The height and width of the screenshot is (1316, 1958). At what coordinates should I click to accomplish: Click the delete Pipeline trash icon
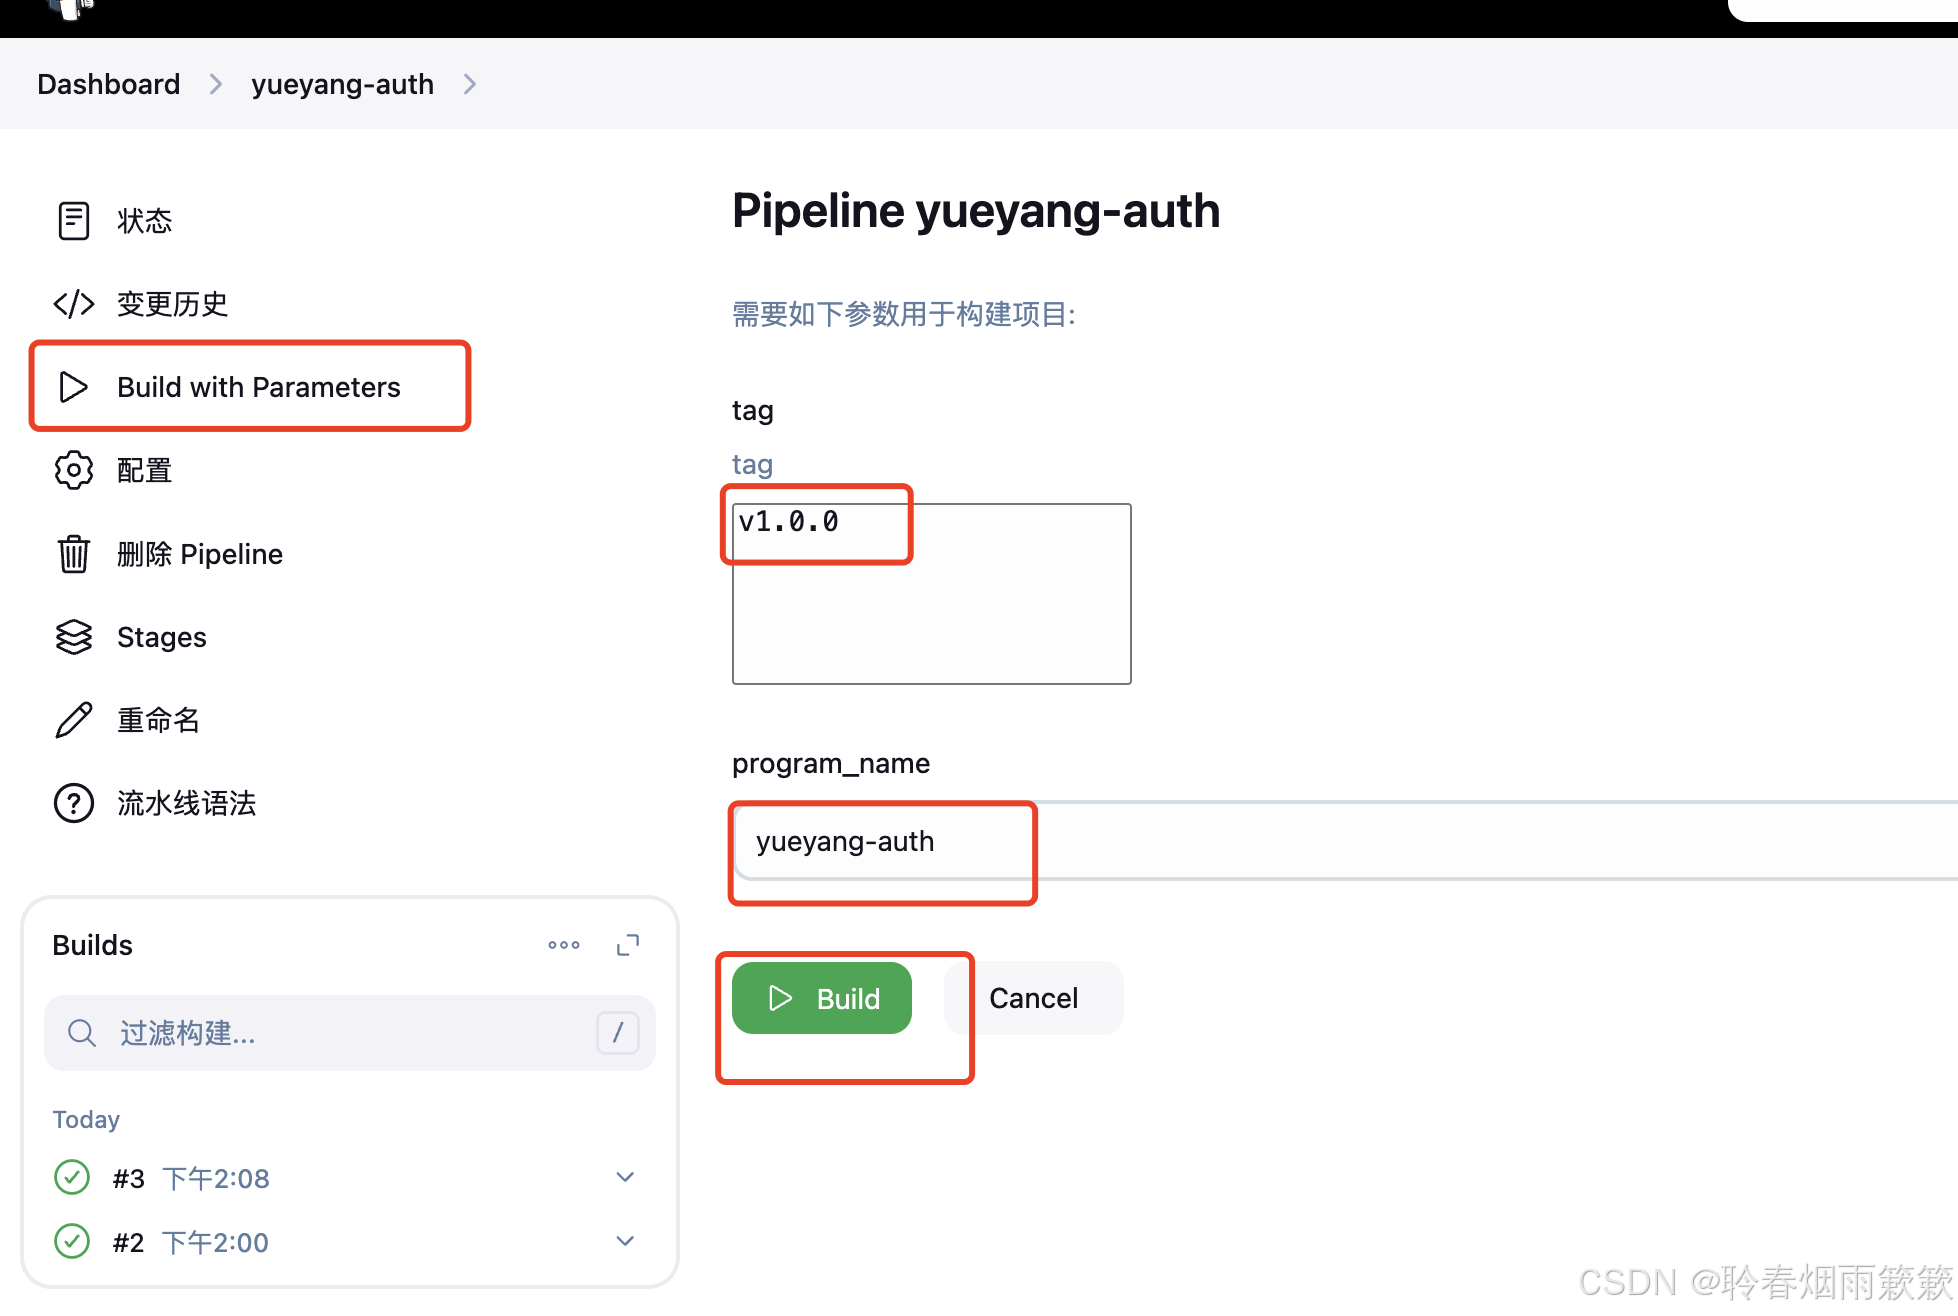[73, 554]
